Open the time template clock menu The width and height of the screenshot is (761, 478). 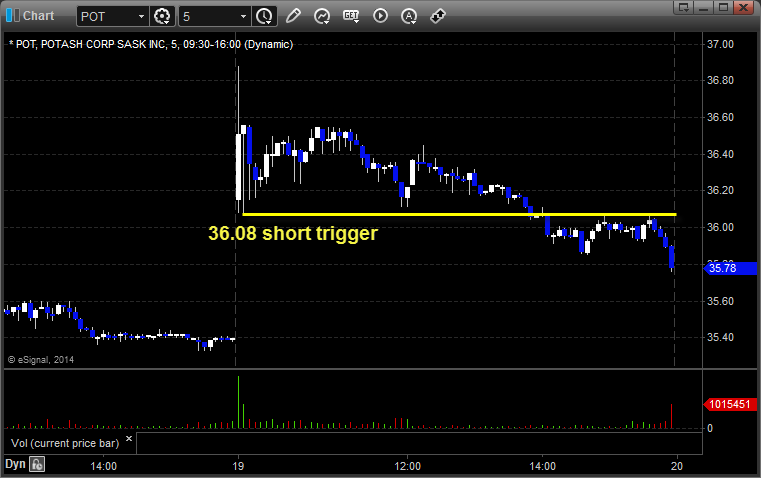(x=264, y=16)
